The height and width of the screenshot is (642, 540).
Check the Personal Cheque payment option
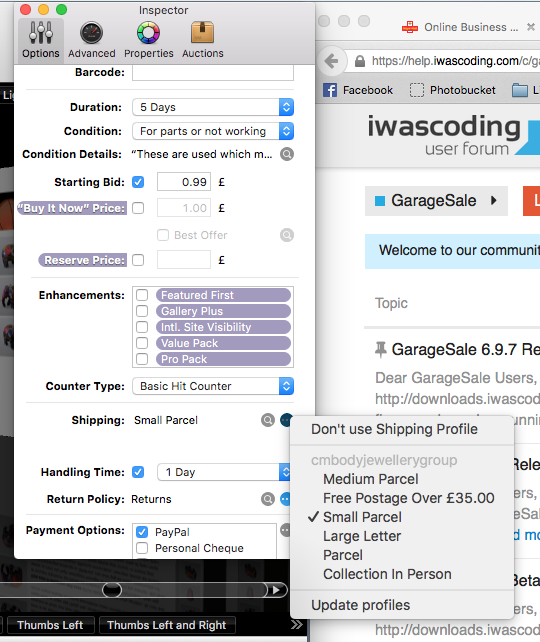point(142,548)
